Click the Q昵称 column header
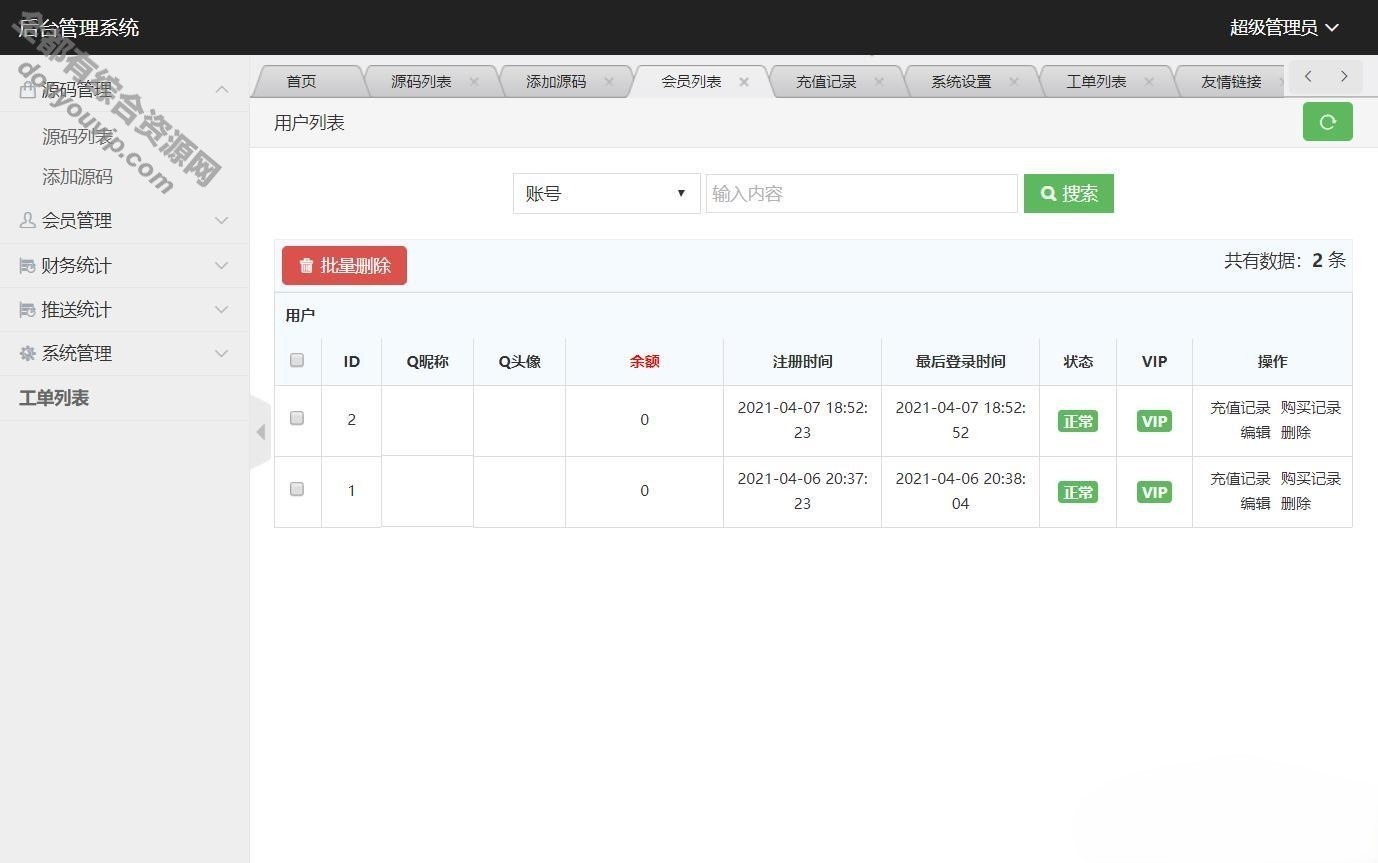The width and height of the screenshot is (1378, 863). point(427,361)
